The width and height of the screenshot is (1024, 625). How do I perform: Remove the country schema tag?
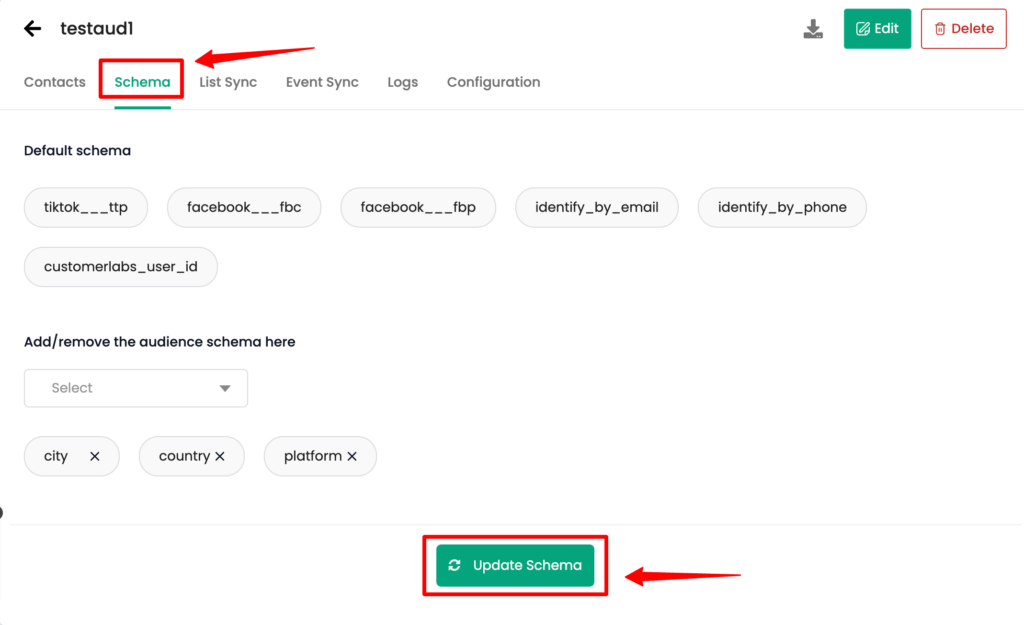[x=220, y=456]
